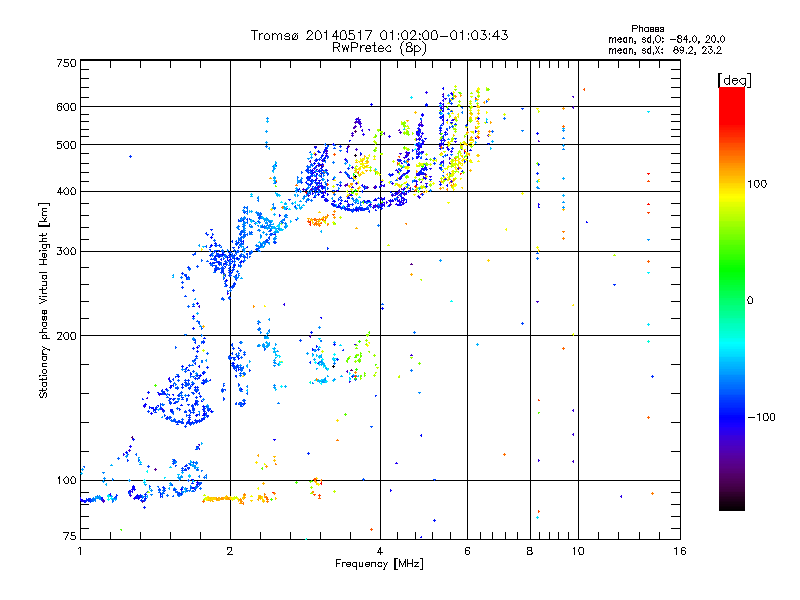Click the colorbar tick label '0'
The width and height of the screenshot is (800, 600).
[750, 301]
